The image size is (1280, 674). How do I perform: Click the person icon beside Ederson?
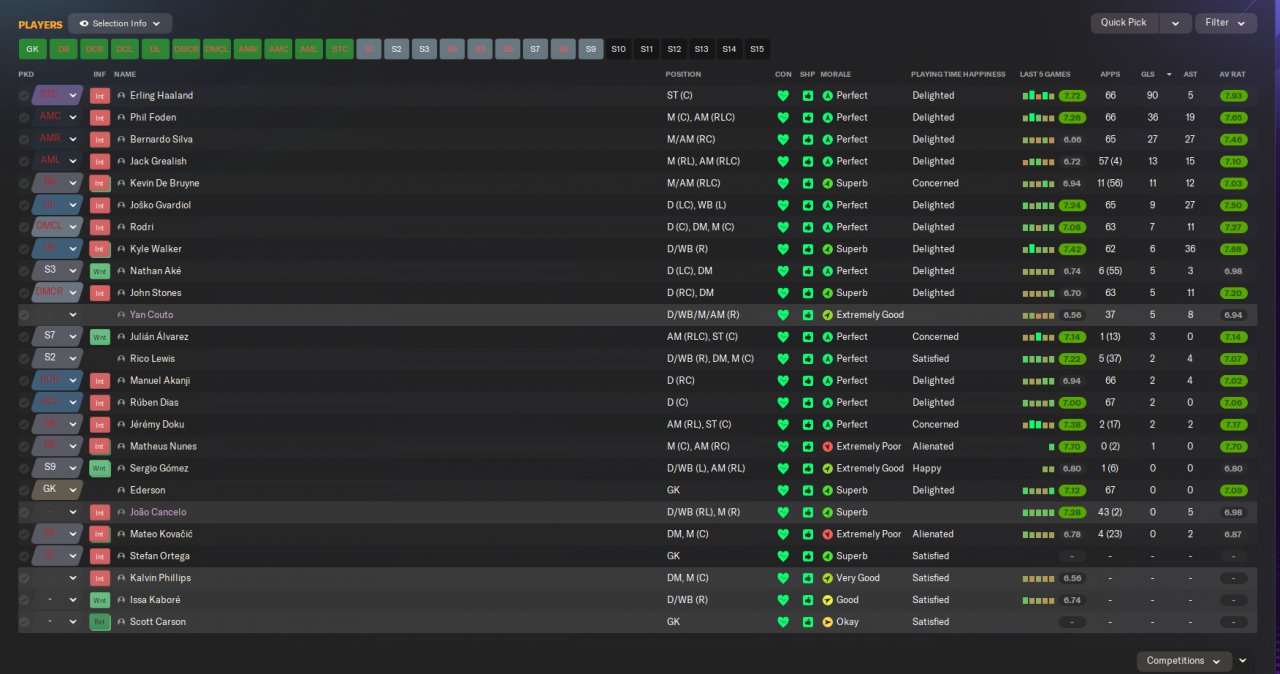(121, 490)
